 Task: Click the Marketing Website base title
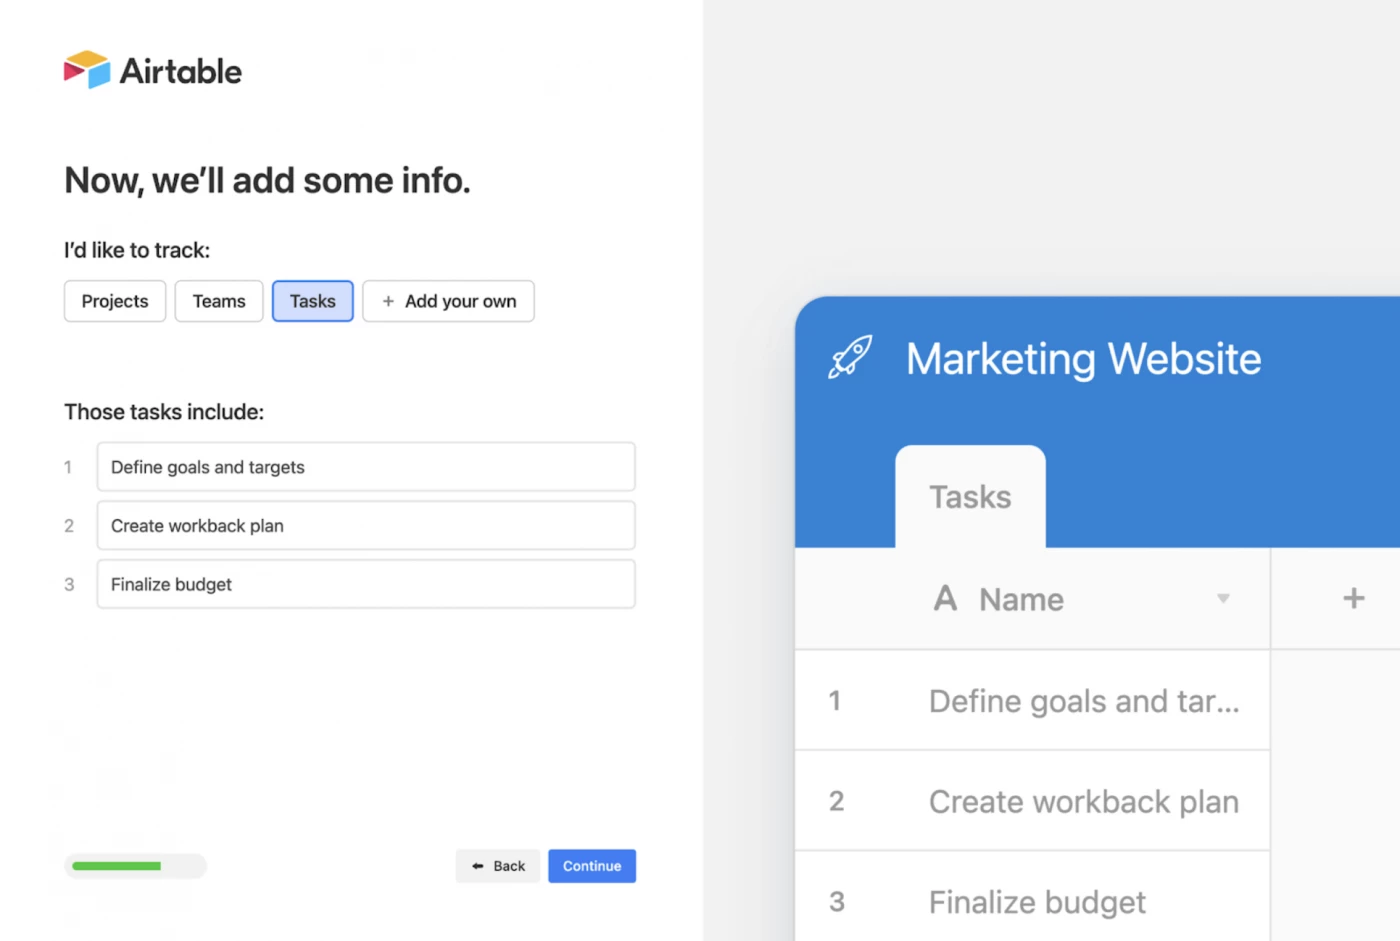(x=1083, y=358)
